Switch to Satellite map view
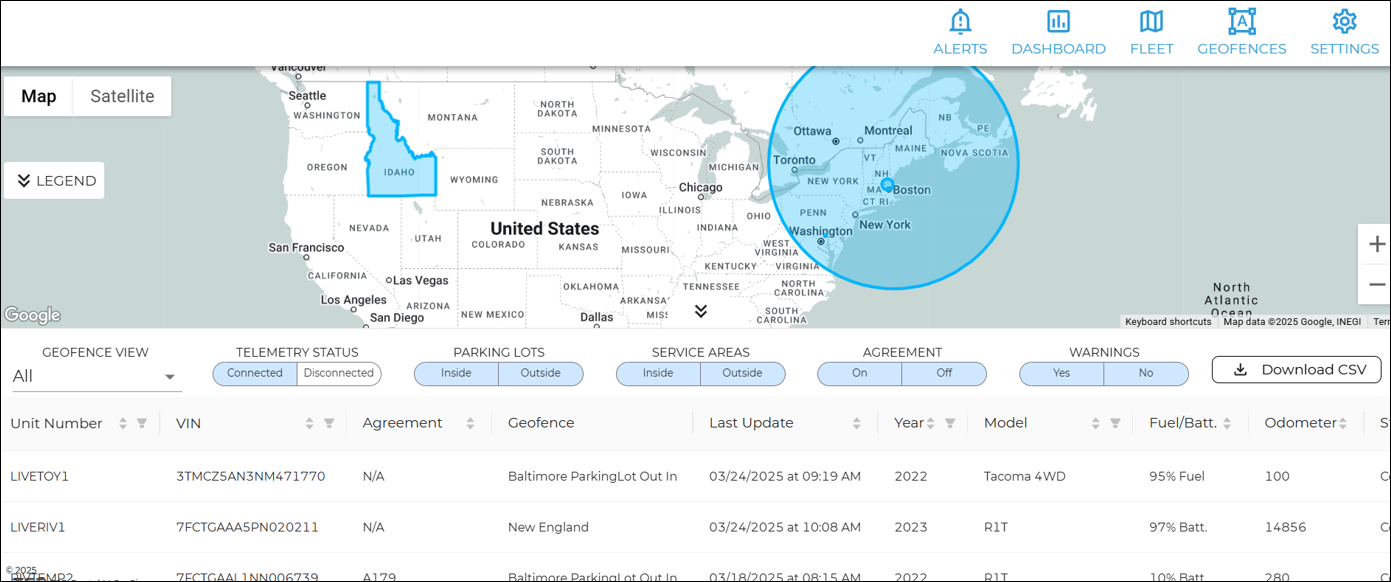 122,97
